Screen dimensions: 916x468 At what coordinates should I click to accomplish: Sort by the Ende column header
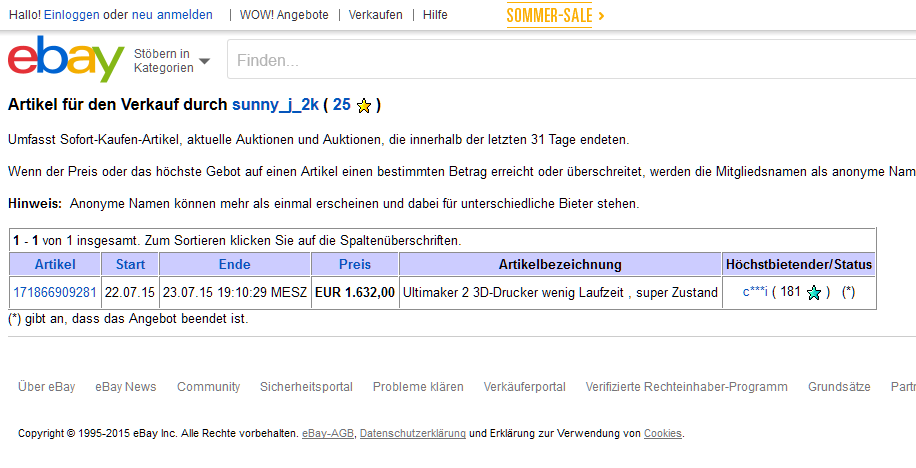tap(234, 265)
